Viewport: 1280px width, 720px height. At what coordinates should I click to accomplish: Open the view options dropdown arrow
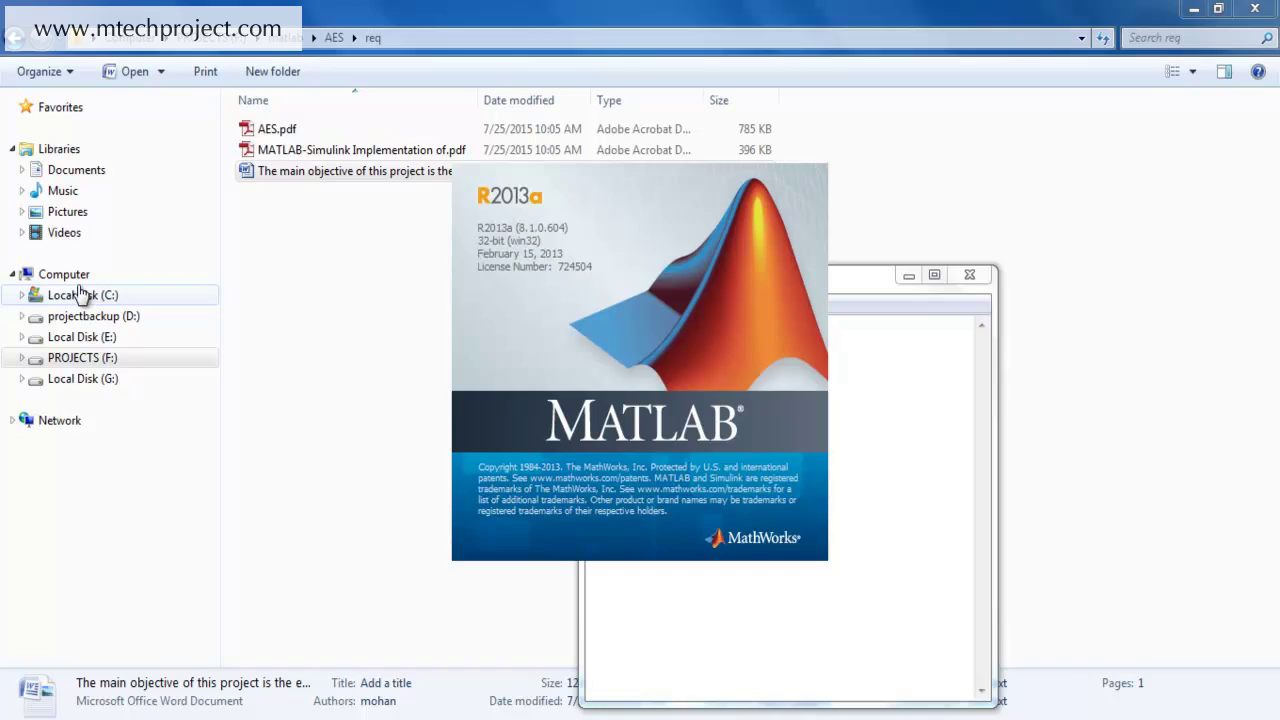1193,72
